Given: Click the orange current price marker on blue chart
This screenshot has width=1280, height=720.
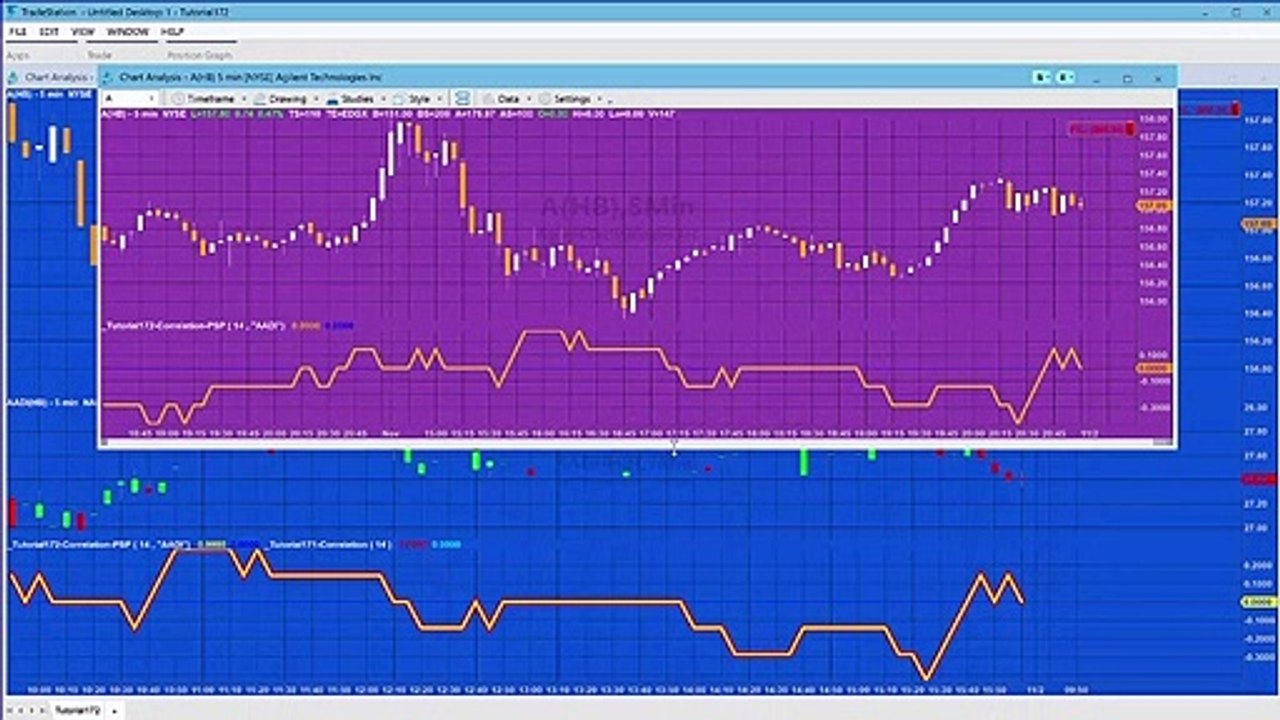Looking at the screenshot, I should click(x=1258, y=225).
